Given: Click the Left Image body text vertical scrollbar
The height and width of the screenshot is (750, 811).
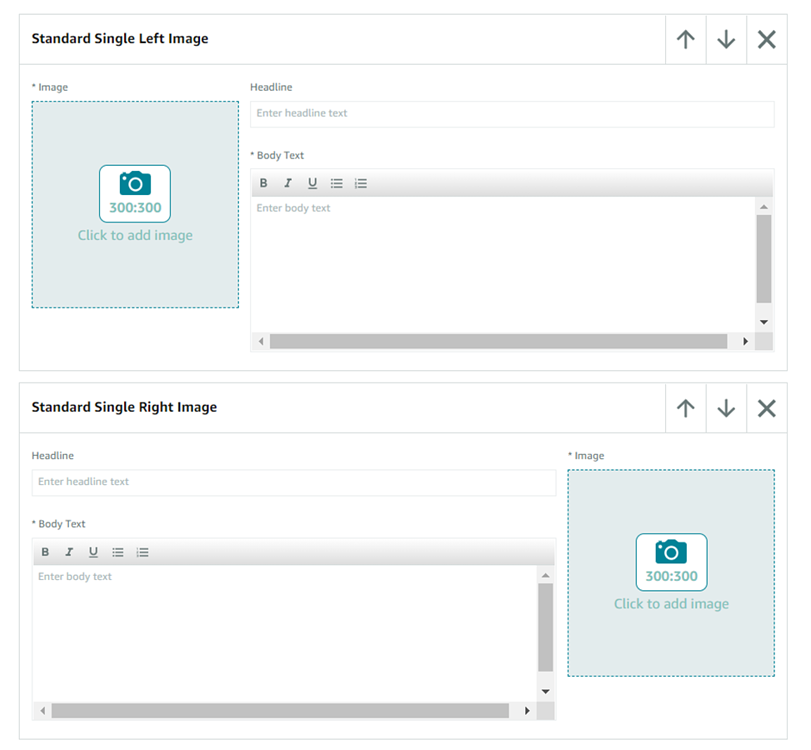Looking at the screenshot, I should 764,260.
